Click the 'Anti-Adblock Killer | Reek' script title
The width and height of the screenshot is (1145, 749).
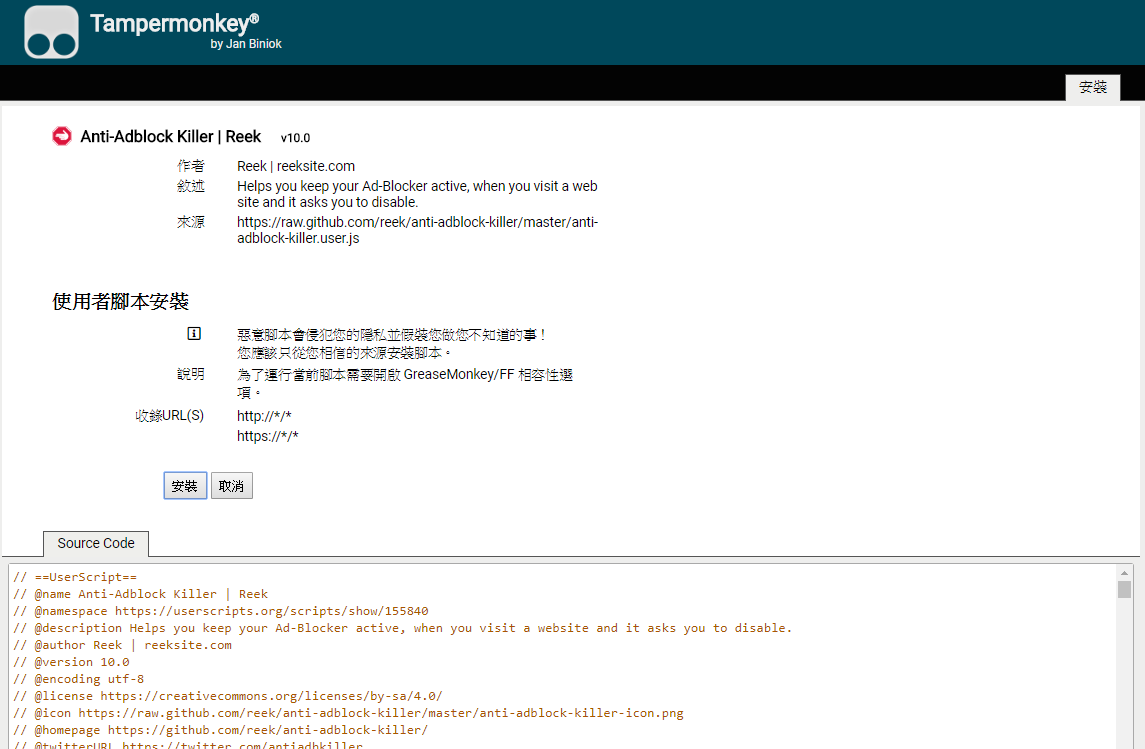tap(170, 137)
